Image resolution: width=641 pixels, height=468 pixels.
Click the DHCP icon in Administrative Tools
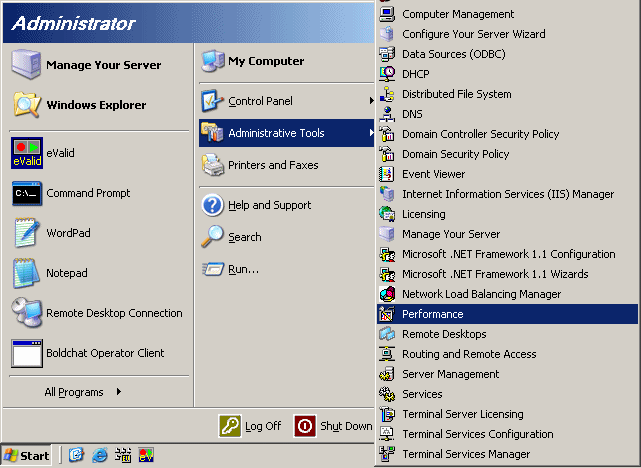tap(387, 74)
